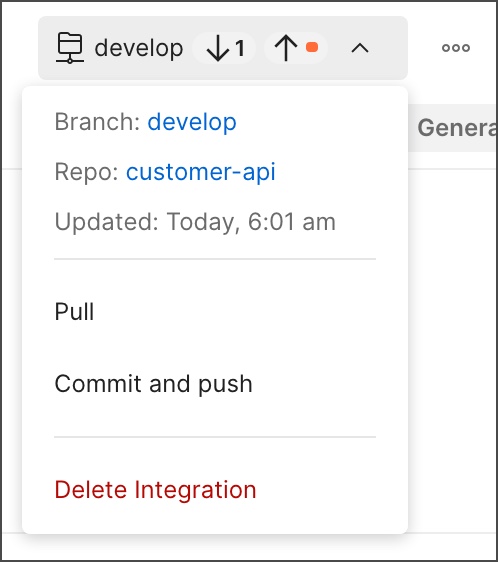498x562 pixels.
Task: Click develop branch name in header bar
Action: click(x=139, y=48)
